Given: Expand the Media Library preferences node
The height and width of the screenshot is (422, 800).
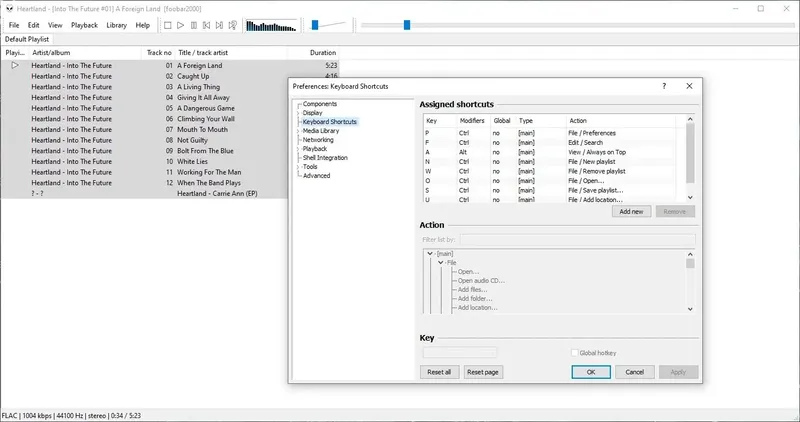Looking at the screenshot, I should click(x=298, y=131).
